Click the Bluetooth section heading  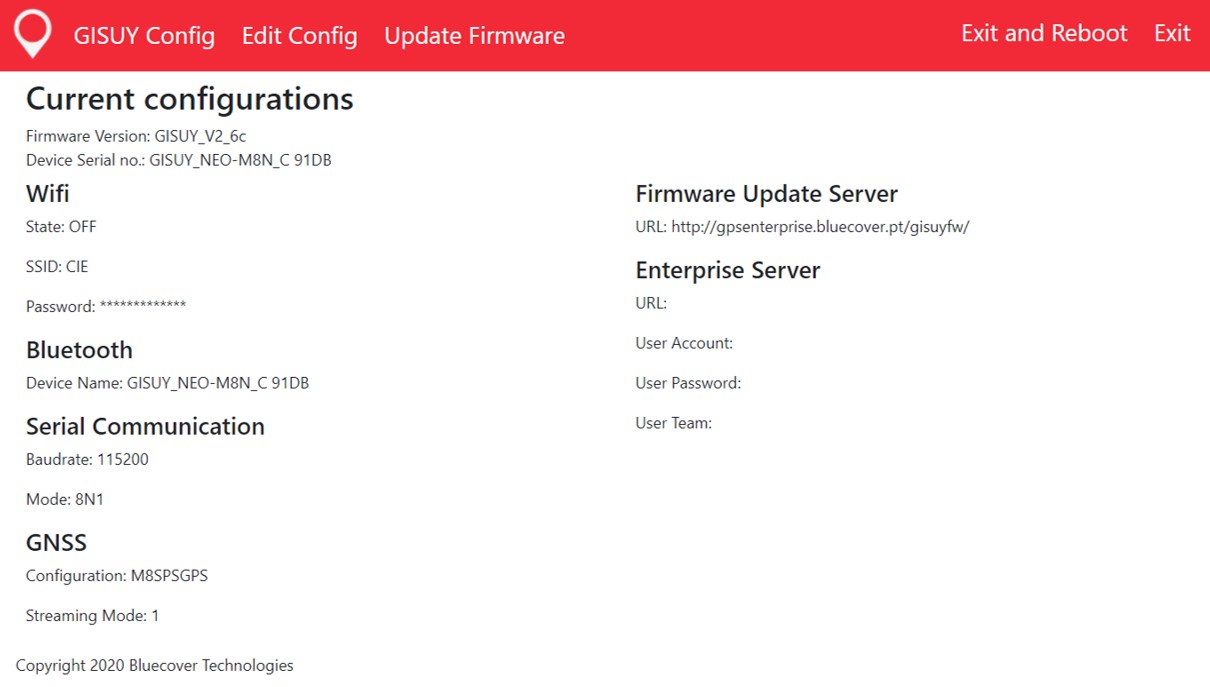pyautogui.click(x=79, y=350)
